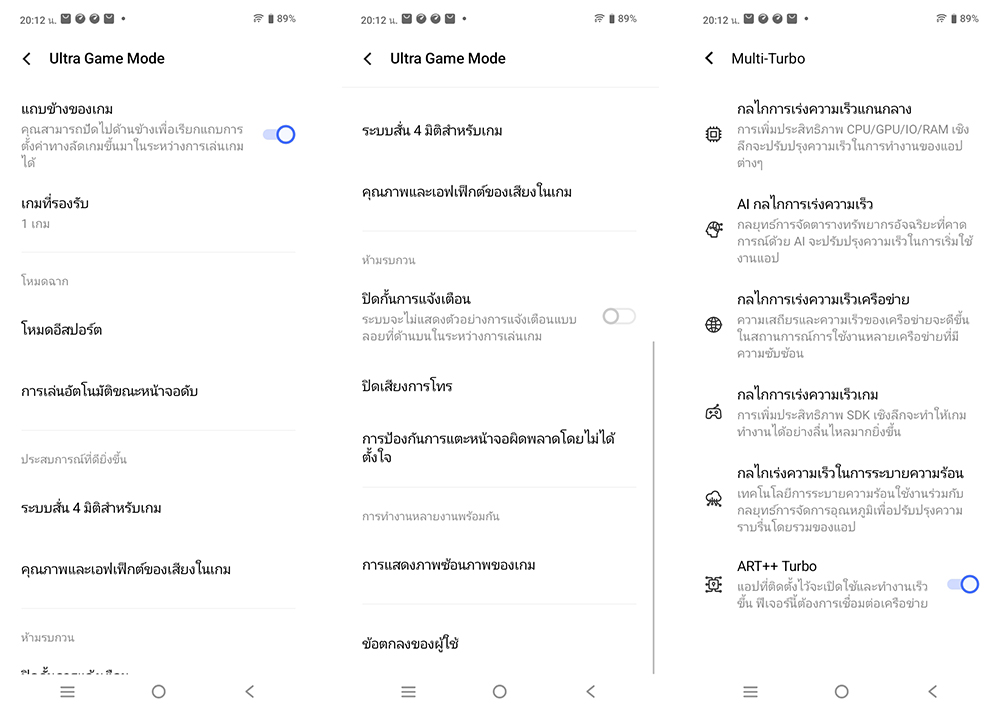Open ปิดเสียงการโทร option
This screenshot has width=1000, height=709.
499,386
